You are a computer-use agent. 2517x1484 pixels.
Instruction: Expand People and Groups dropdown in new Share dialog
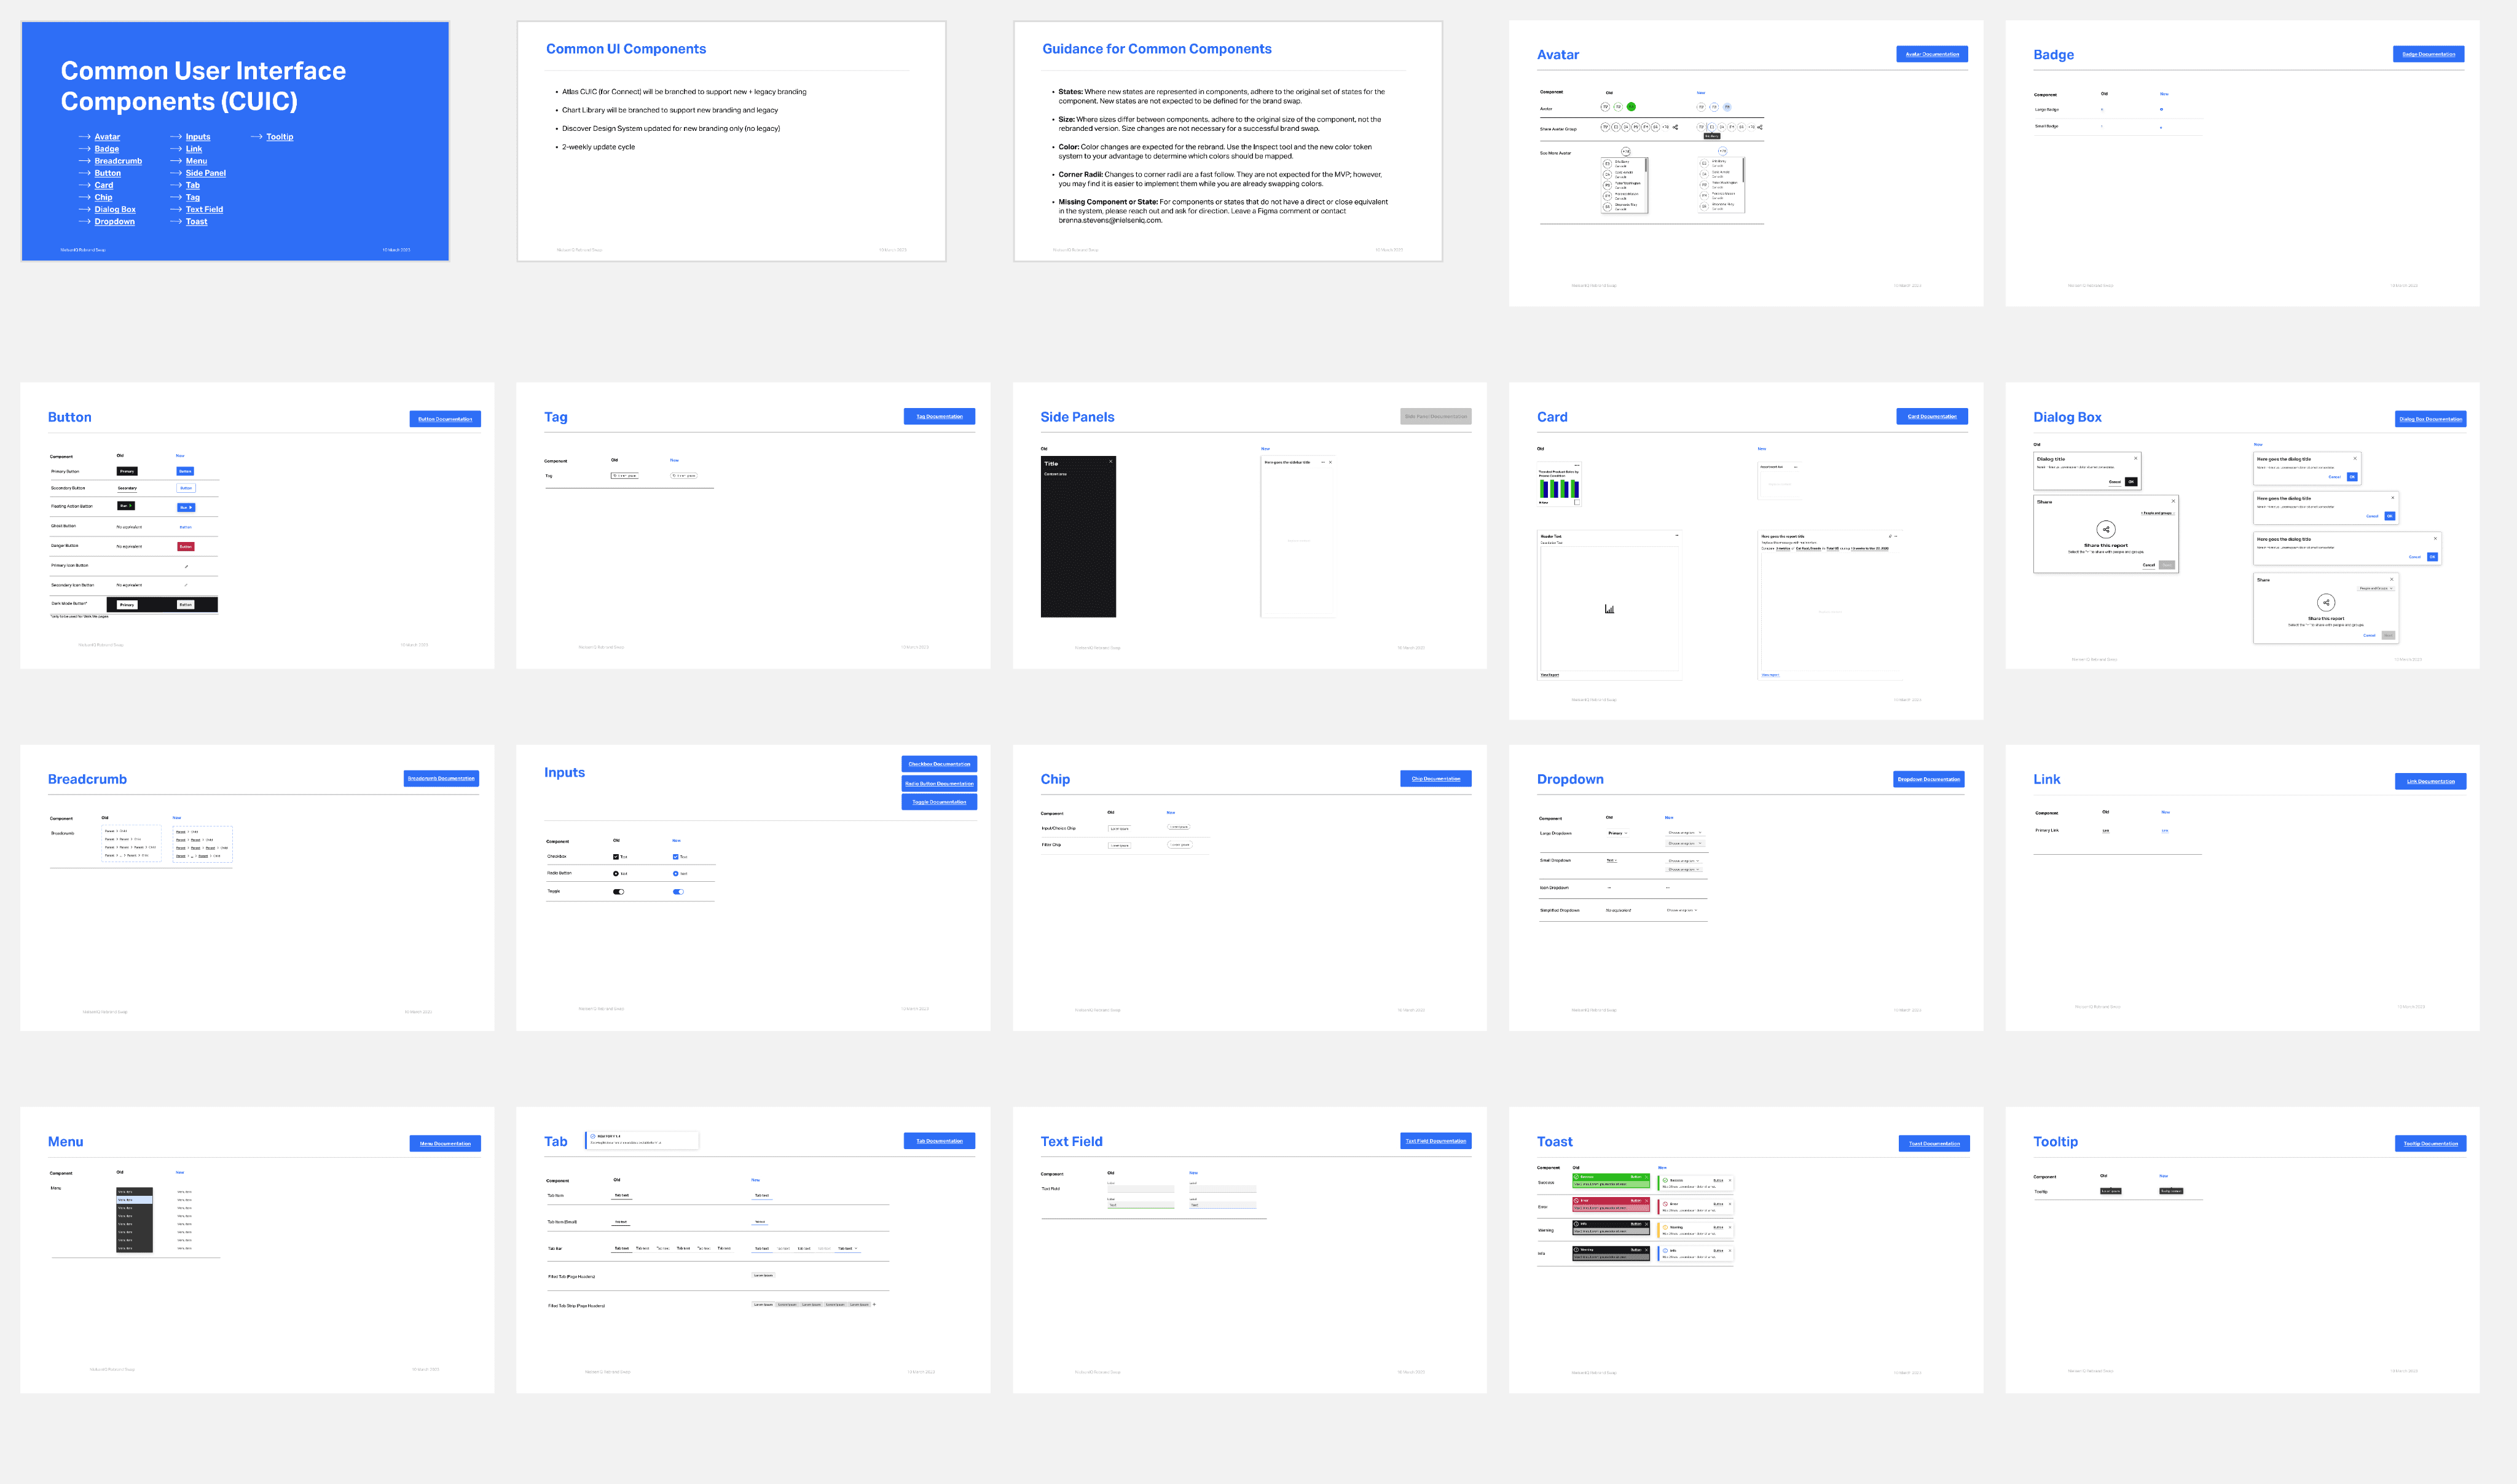pyautogui.click(x=2376, y=588)
